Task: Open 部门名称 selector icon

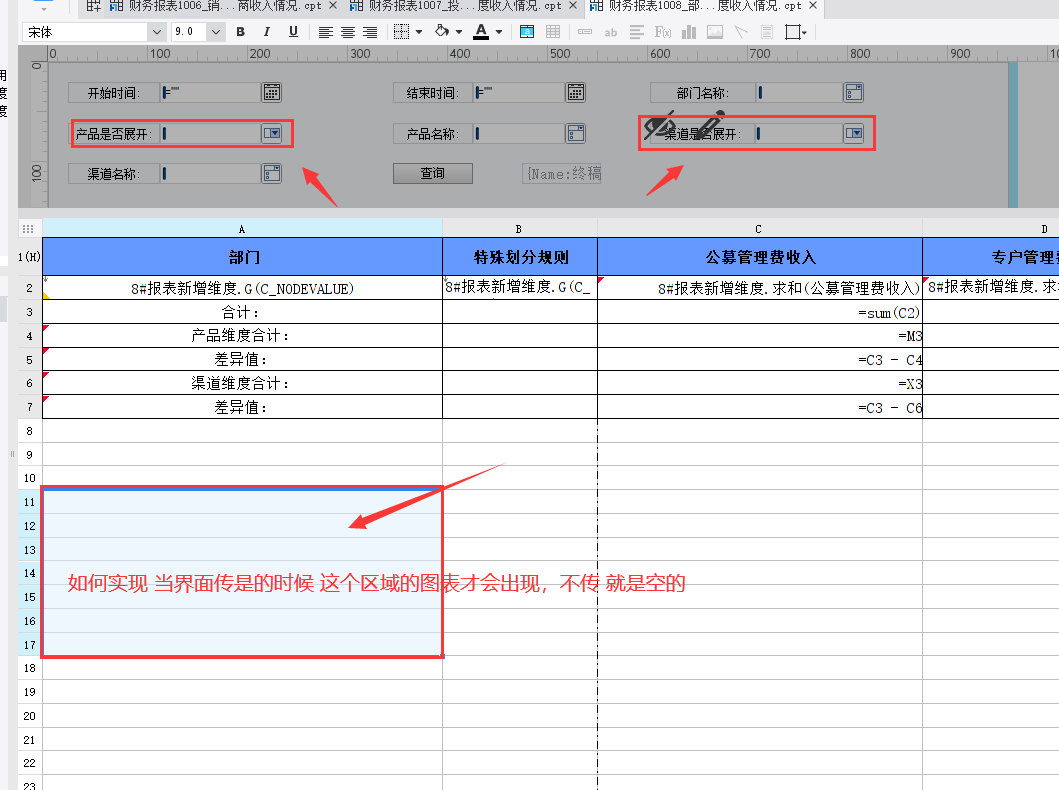Action: coord(854,93)
